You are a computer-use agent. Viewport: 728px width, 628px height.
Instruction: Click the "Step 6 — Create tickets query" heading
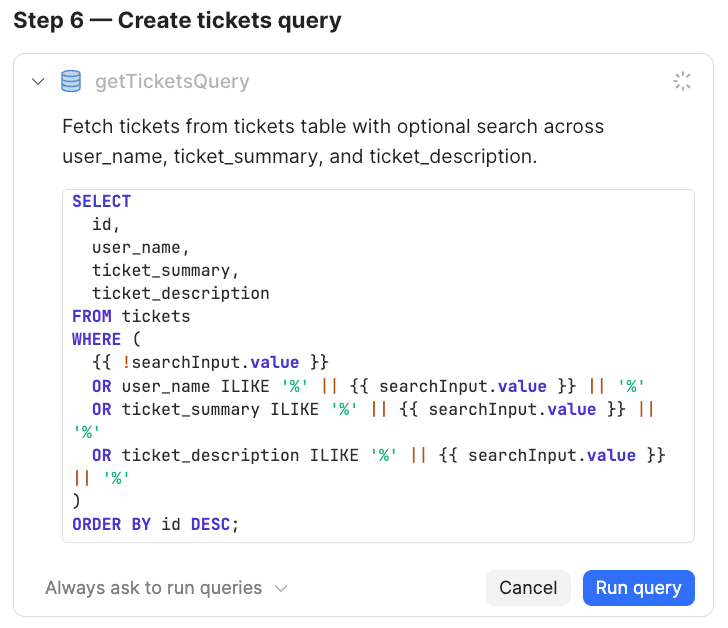[x=177, y=20]
